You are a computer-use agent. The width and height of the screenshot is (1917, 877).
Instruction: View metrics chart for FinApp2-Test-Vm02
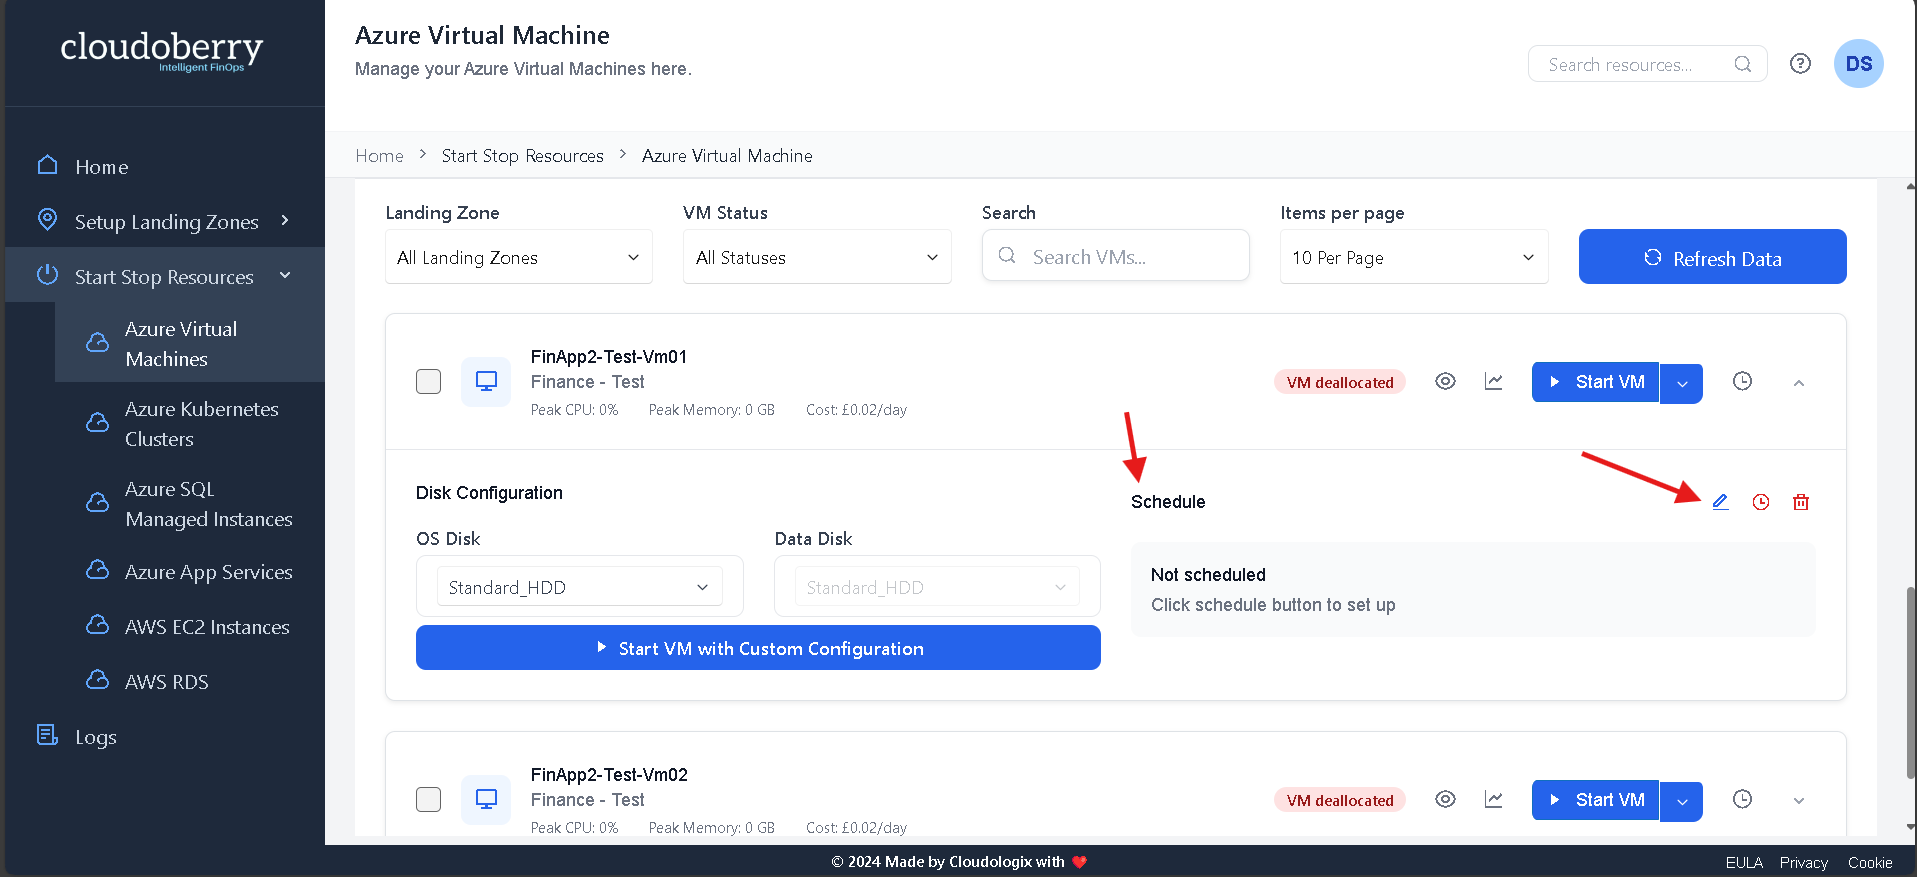point(1493,799)
